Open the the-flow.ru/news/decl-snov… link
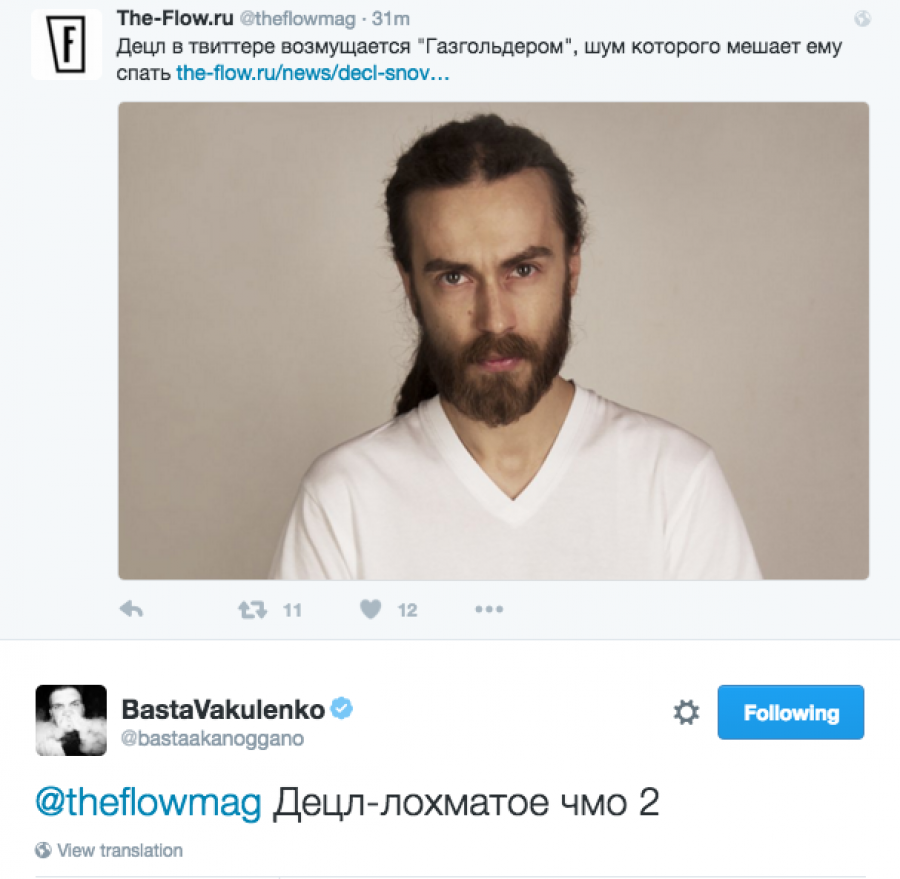Screen dimensions: 900x879 click(312, 73)
